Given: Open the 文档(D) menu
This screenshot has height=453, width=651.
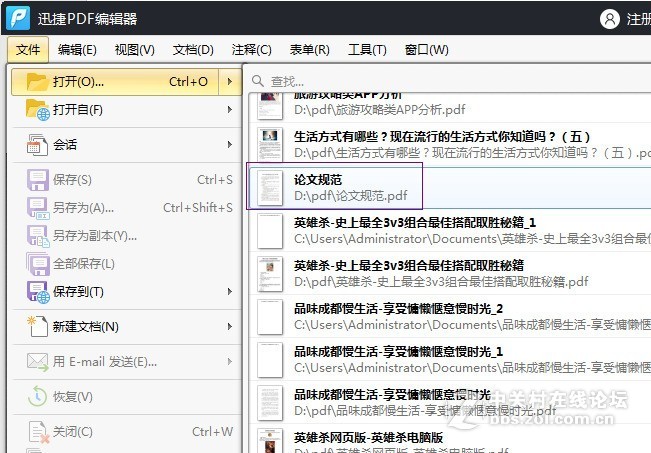Looking at the screenshot, I should tap(193, 50).
